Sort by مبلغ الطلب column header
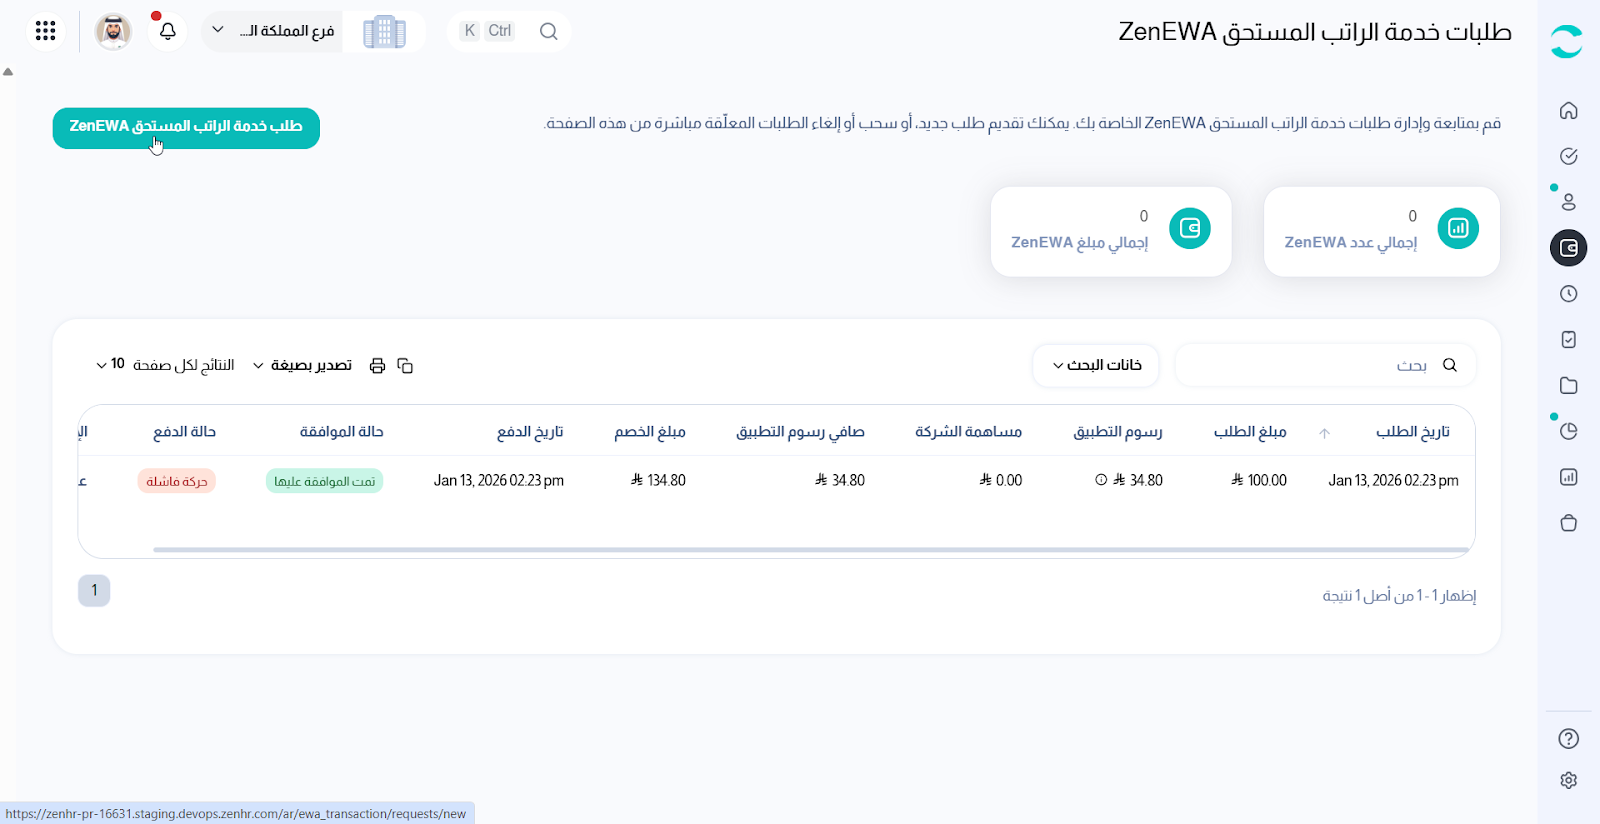 pyautogui.click(x=1250, y=432)
